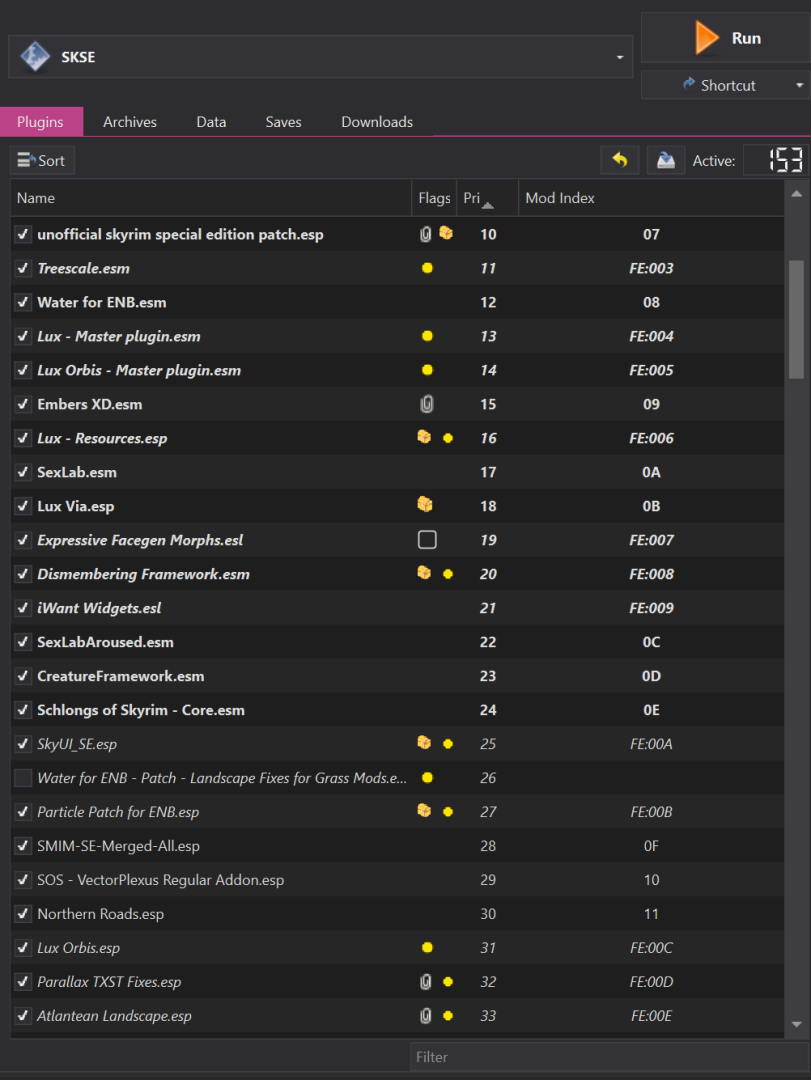This screenshot has width=811, height=1080.
Task: Uncheck SMIM-SE-Merged-All.esp
Action: coord(23,845)
